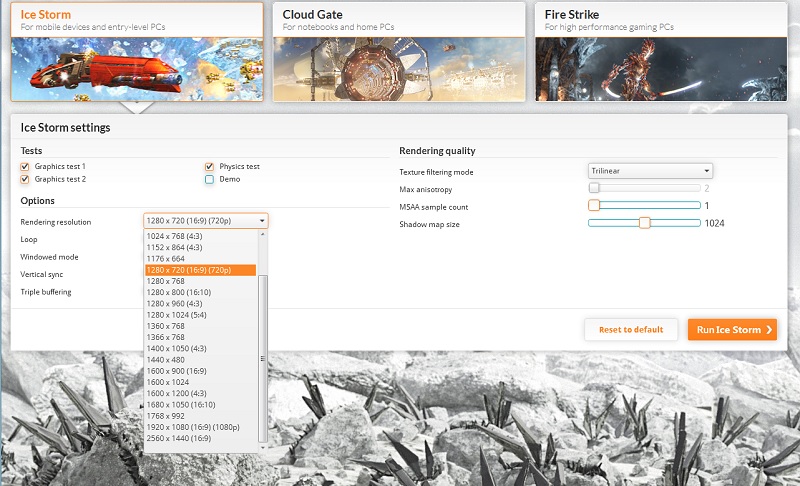Screen dimensions: 800x486
Task: Choose 1176 x 664 resolution
Action: click(x=201, y=259)
